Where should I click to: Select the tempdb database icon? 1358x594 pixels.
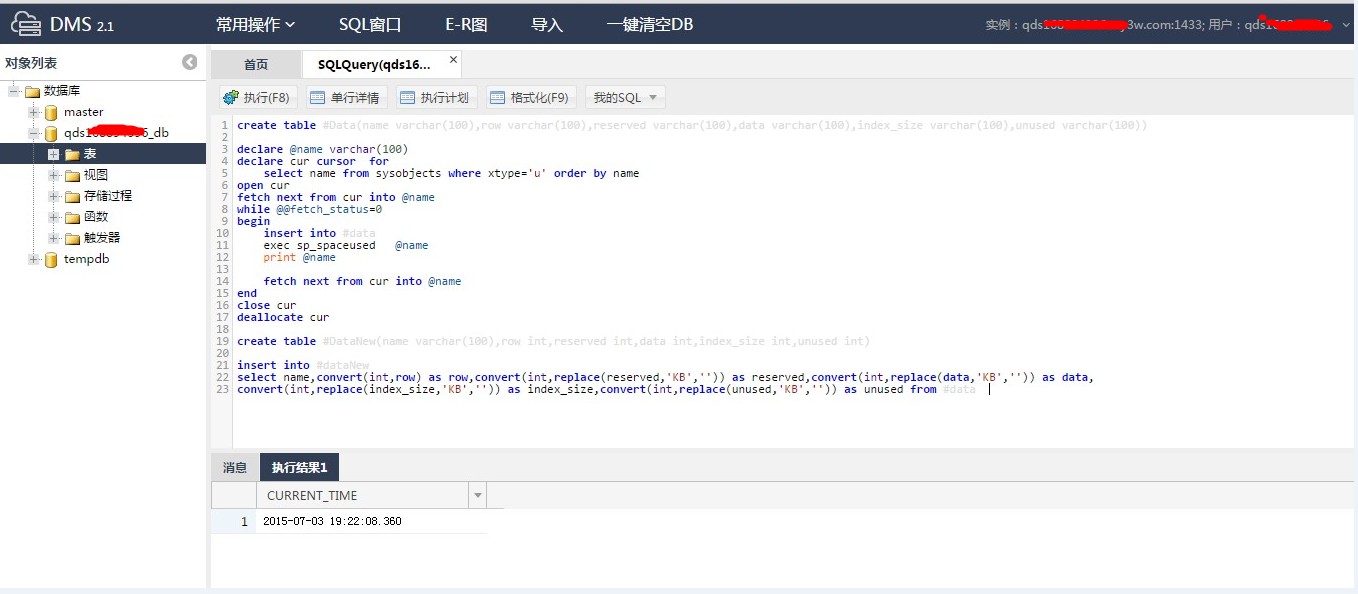coord(51,260)
